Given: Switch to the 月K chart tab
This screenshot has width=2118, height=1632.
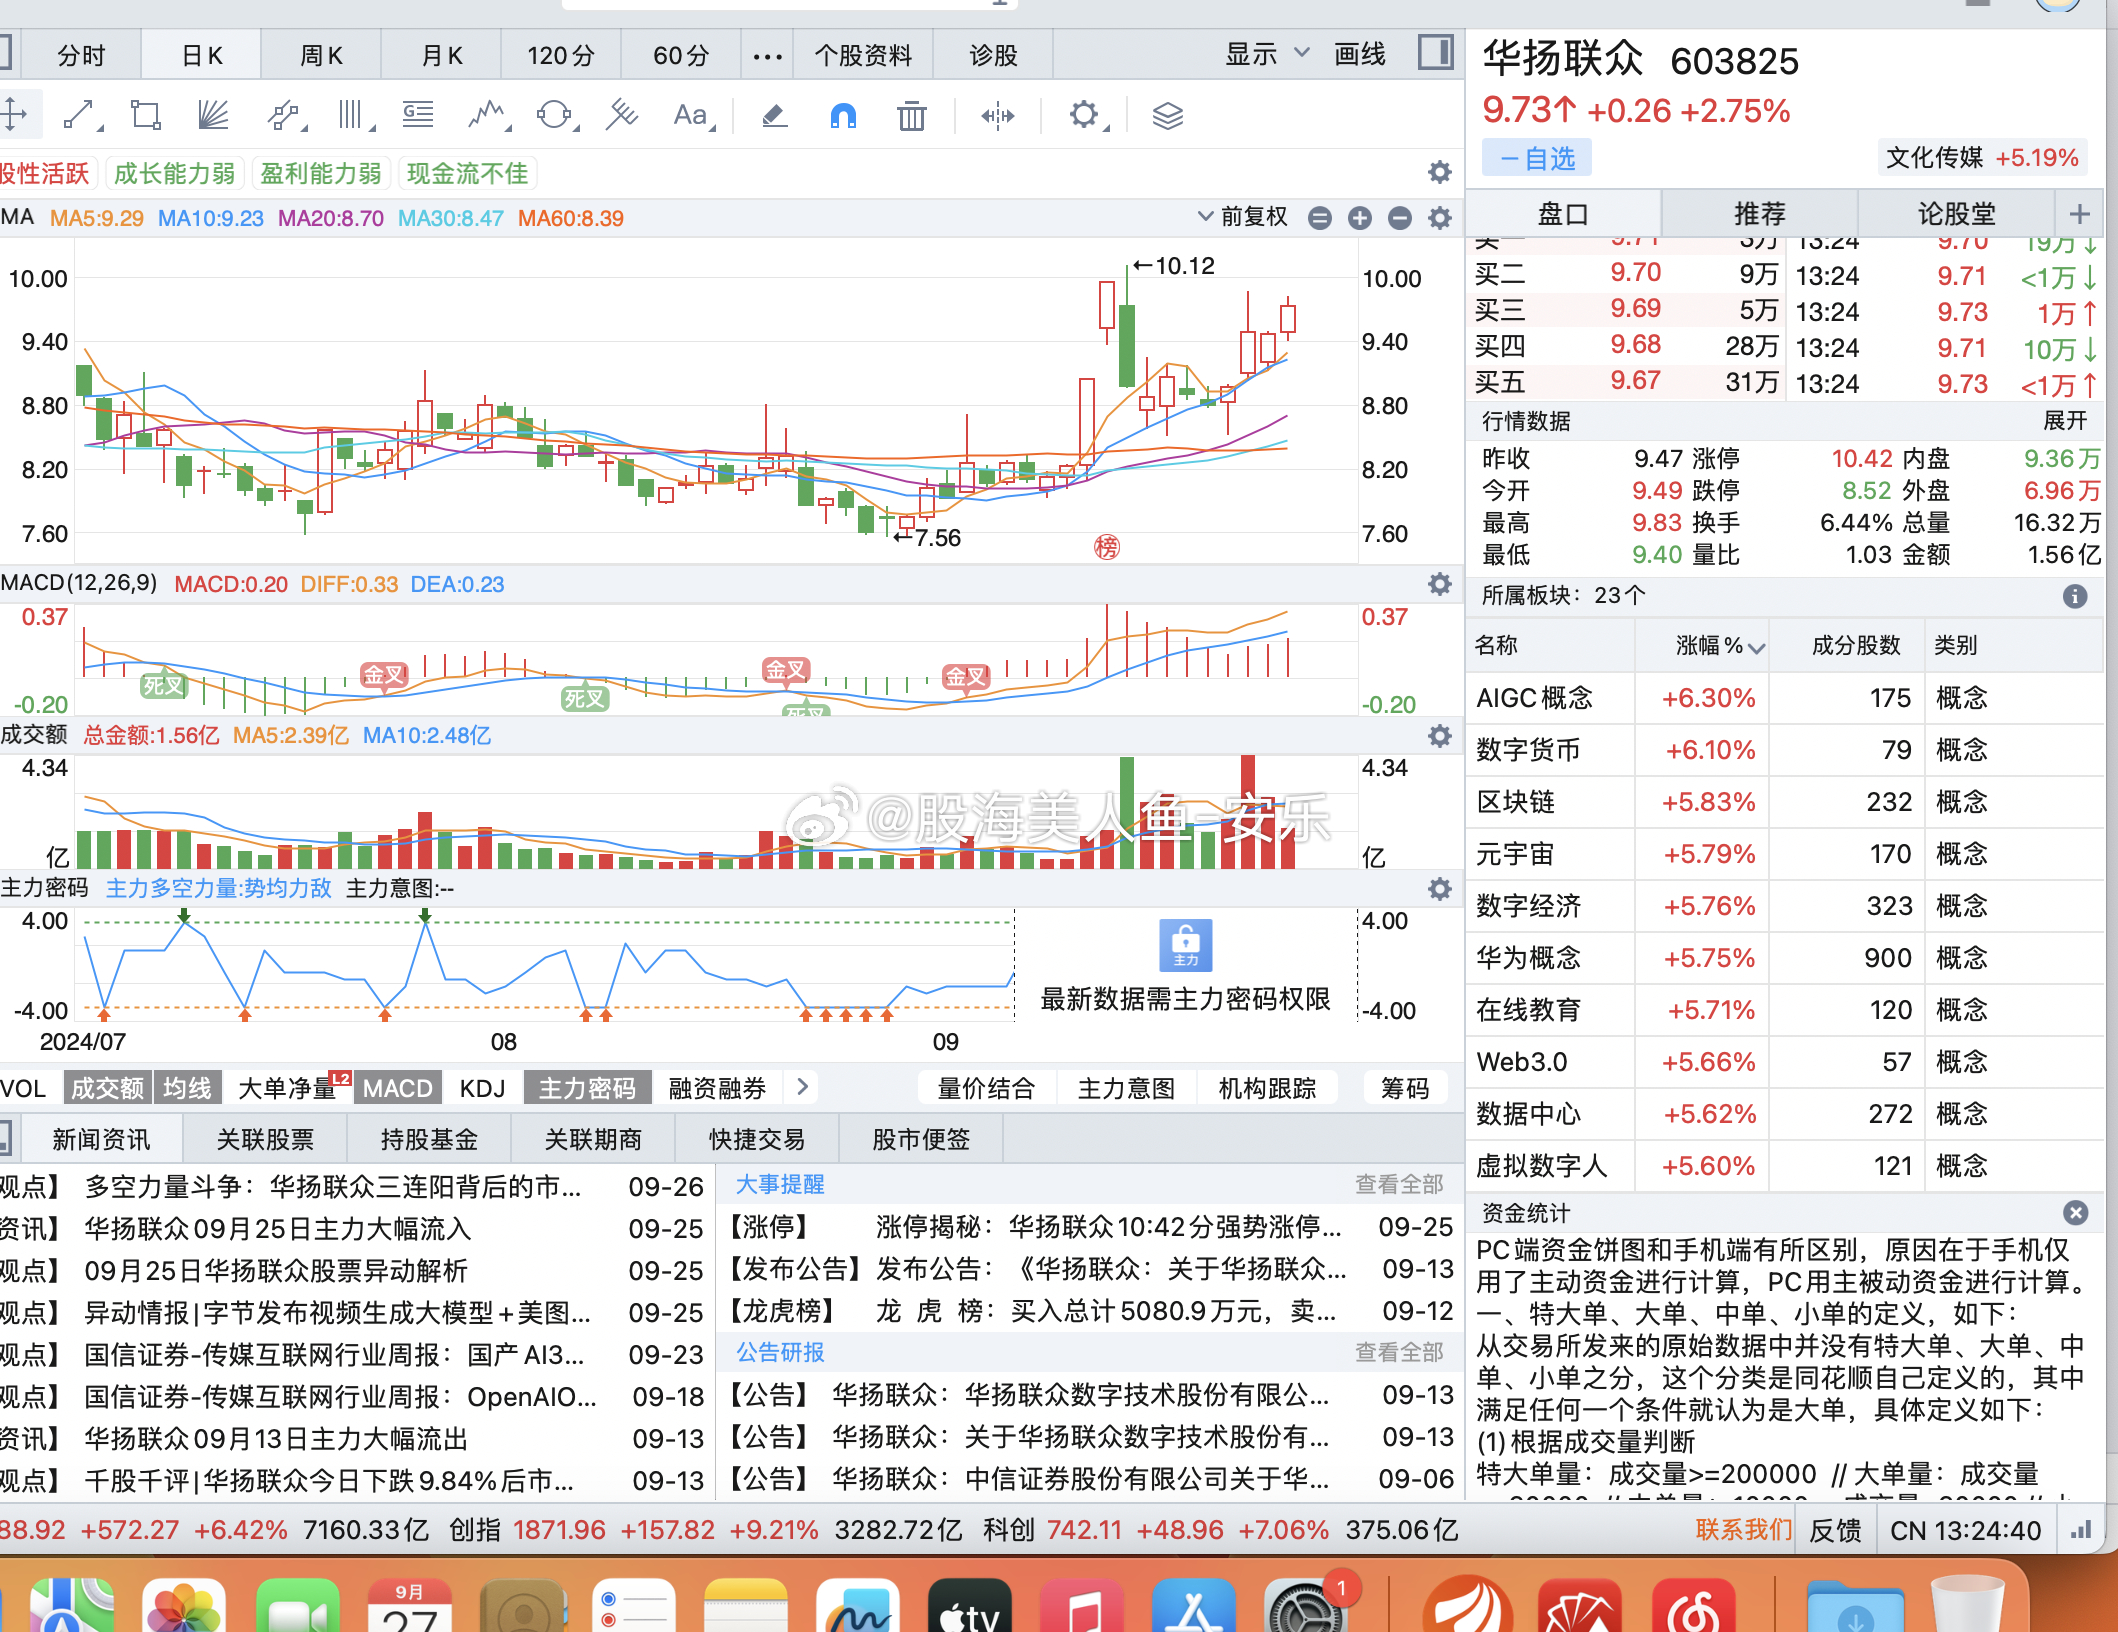Looking at the screenshot, I should click(441, 55).
